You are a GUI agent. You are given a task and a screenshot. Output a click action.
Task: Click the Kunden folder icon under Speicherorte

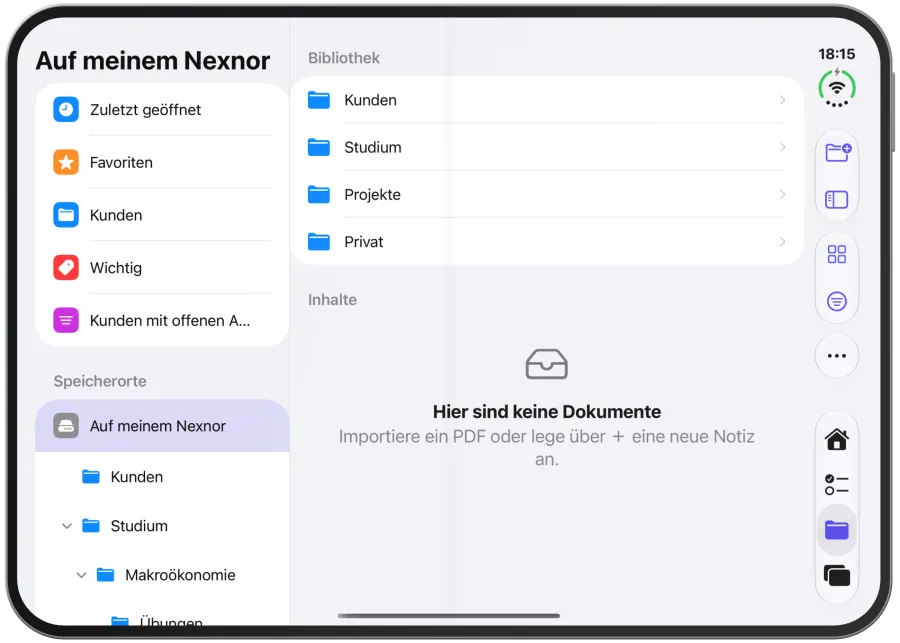click(x=91, y=477)
